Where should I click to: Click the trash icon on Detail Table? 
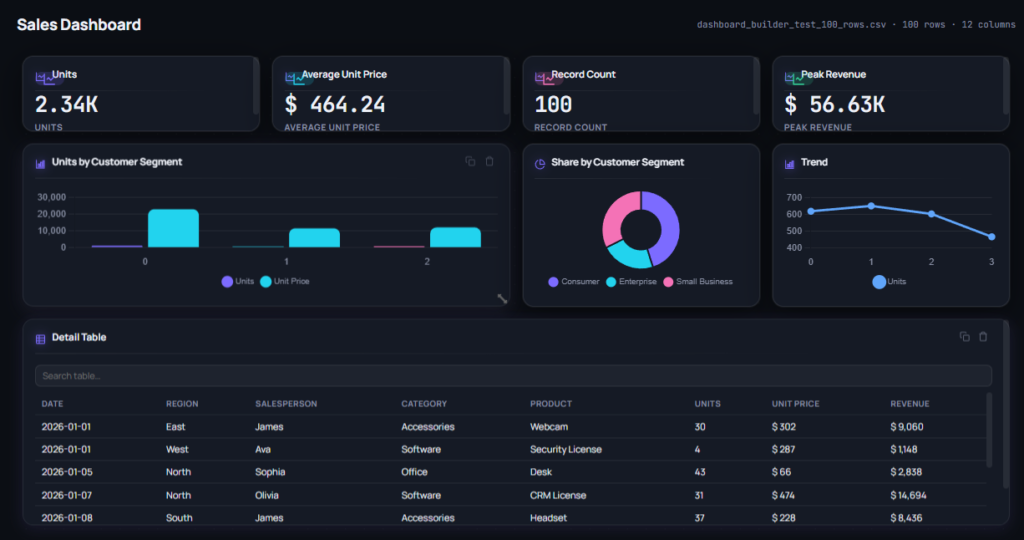pos(983,336)
